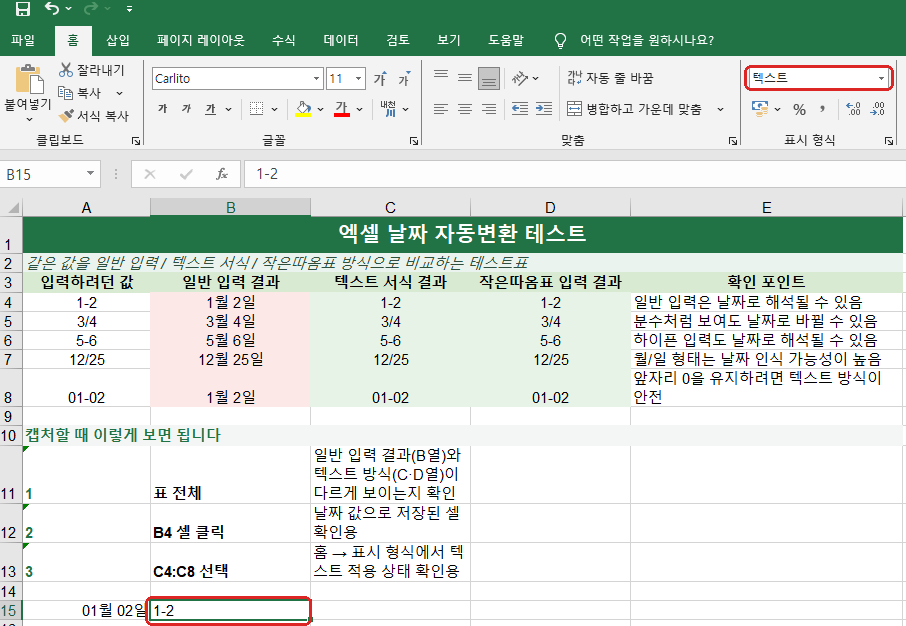Open the font size 11 dropdown
The height and width of the screenshot is (626, 906).
(x=358, y=79)
